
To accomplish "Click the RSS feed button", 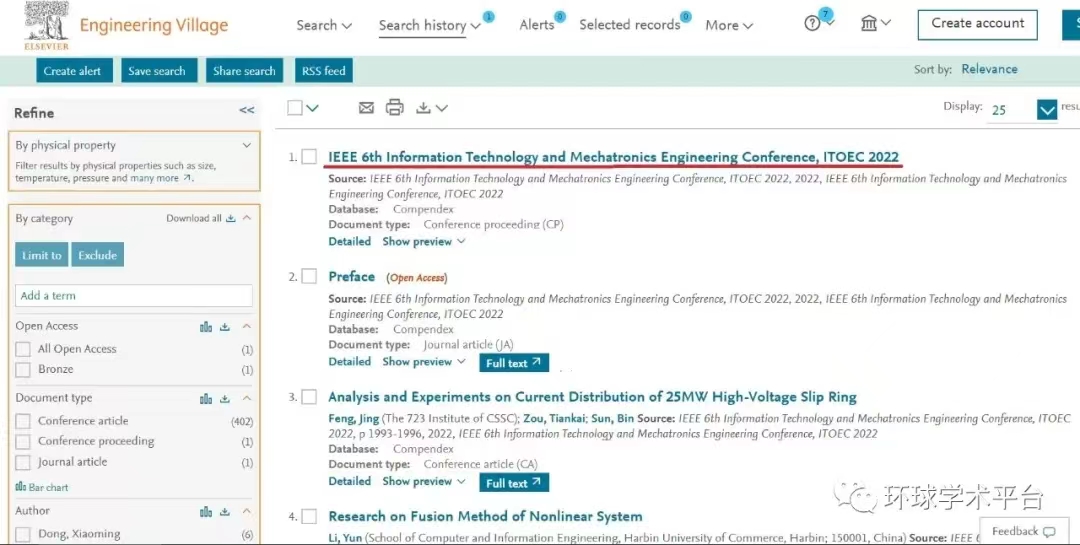I will [324, 70].
